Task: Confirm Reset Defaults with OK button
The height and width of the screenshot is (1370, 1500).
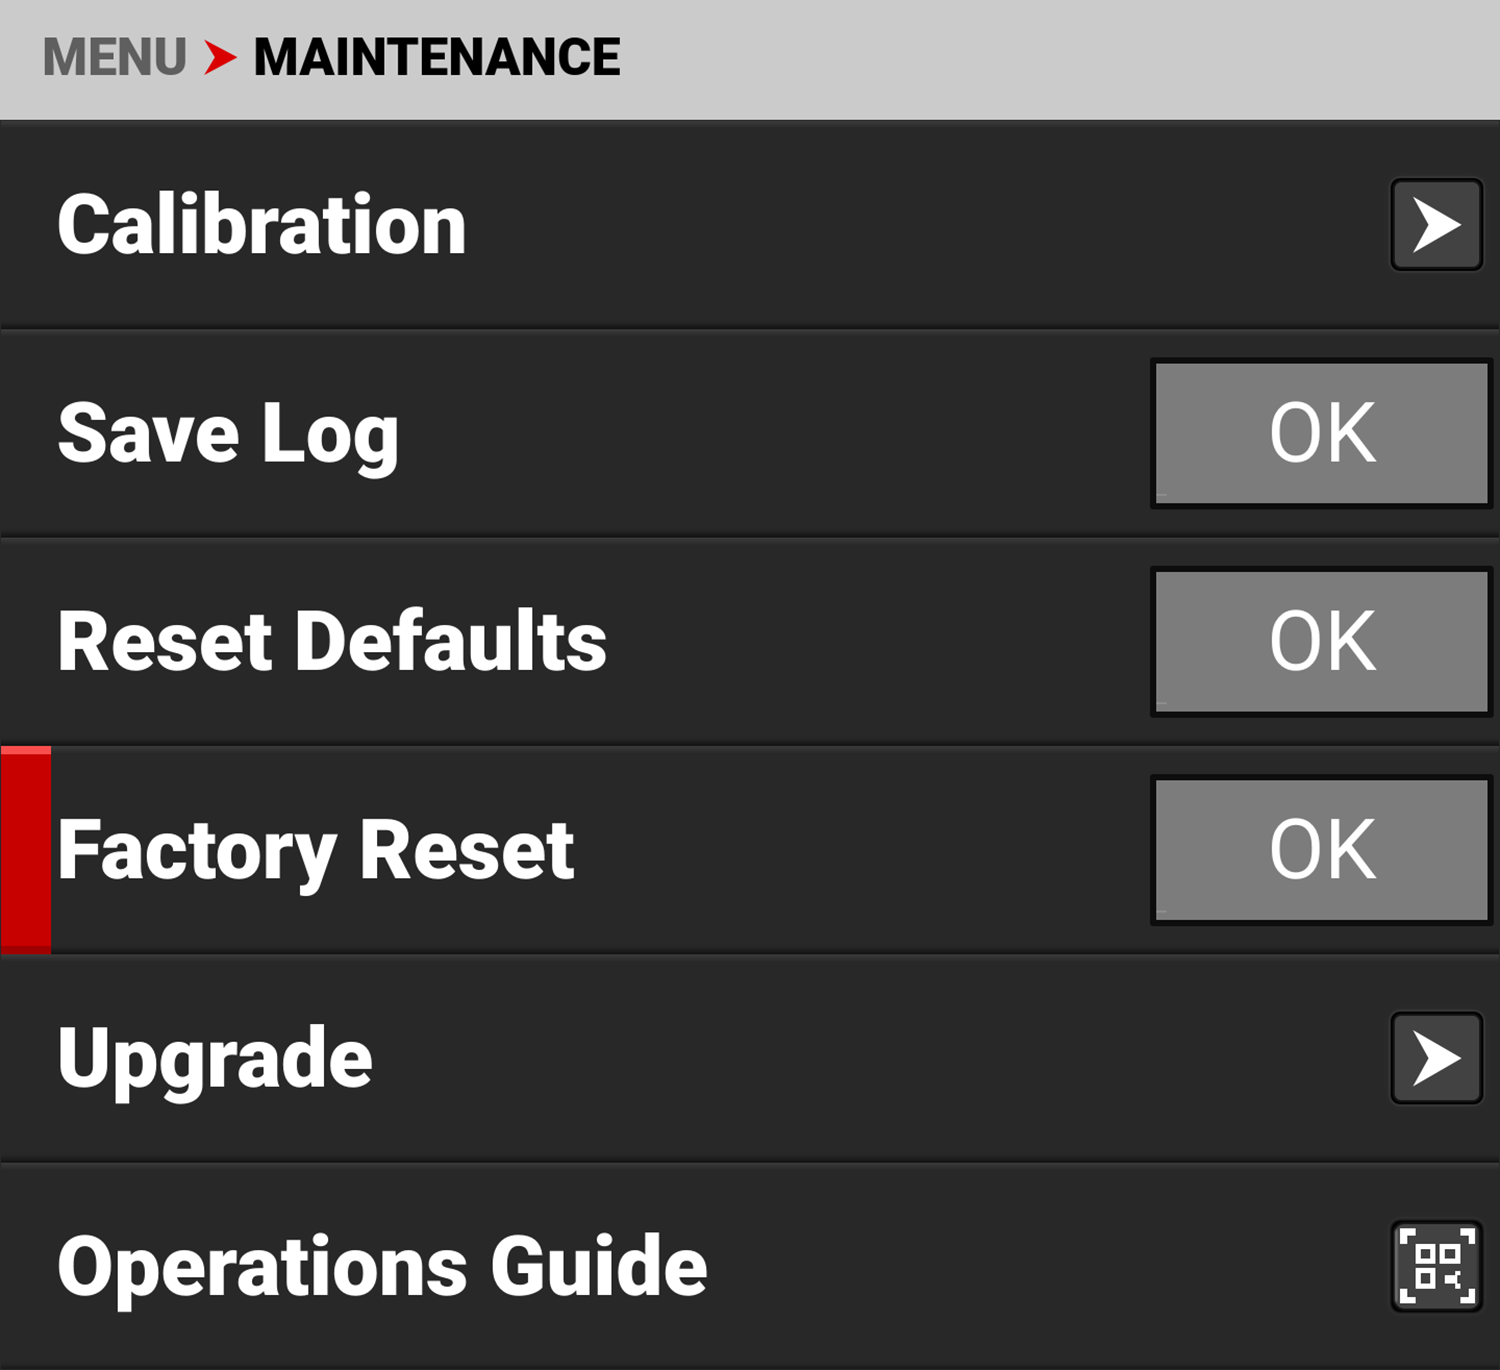Action: click(1322, 641)
